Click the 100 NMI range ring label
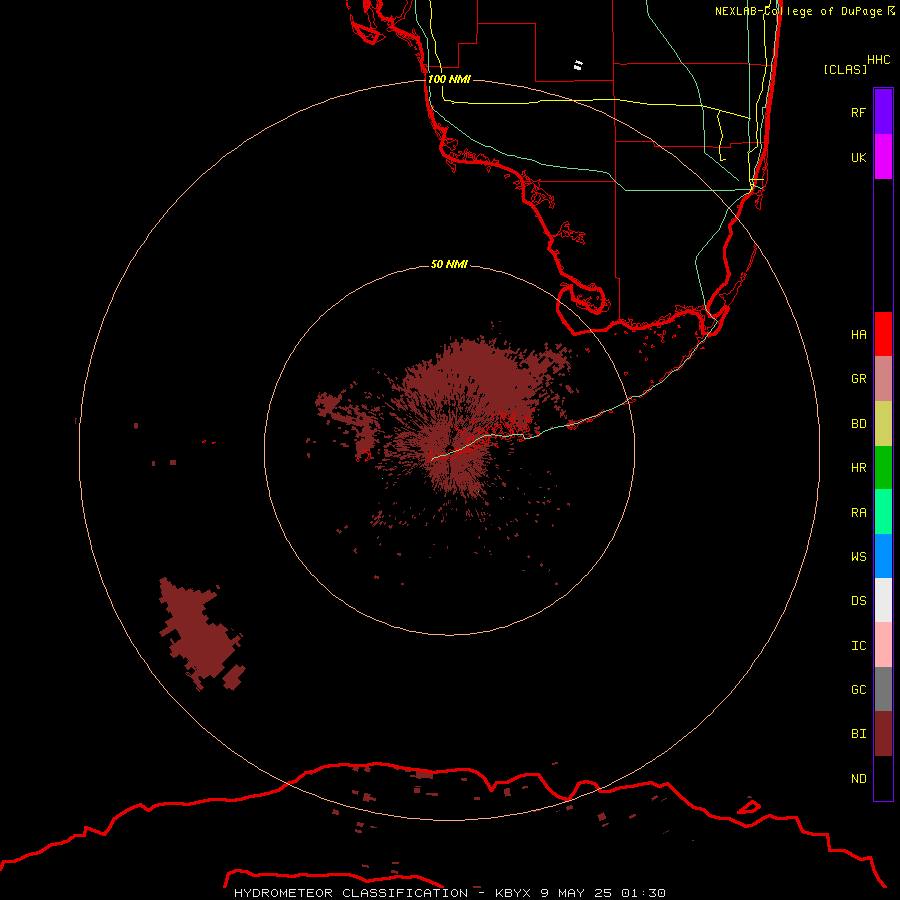900x900 pixels. 449,79
